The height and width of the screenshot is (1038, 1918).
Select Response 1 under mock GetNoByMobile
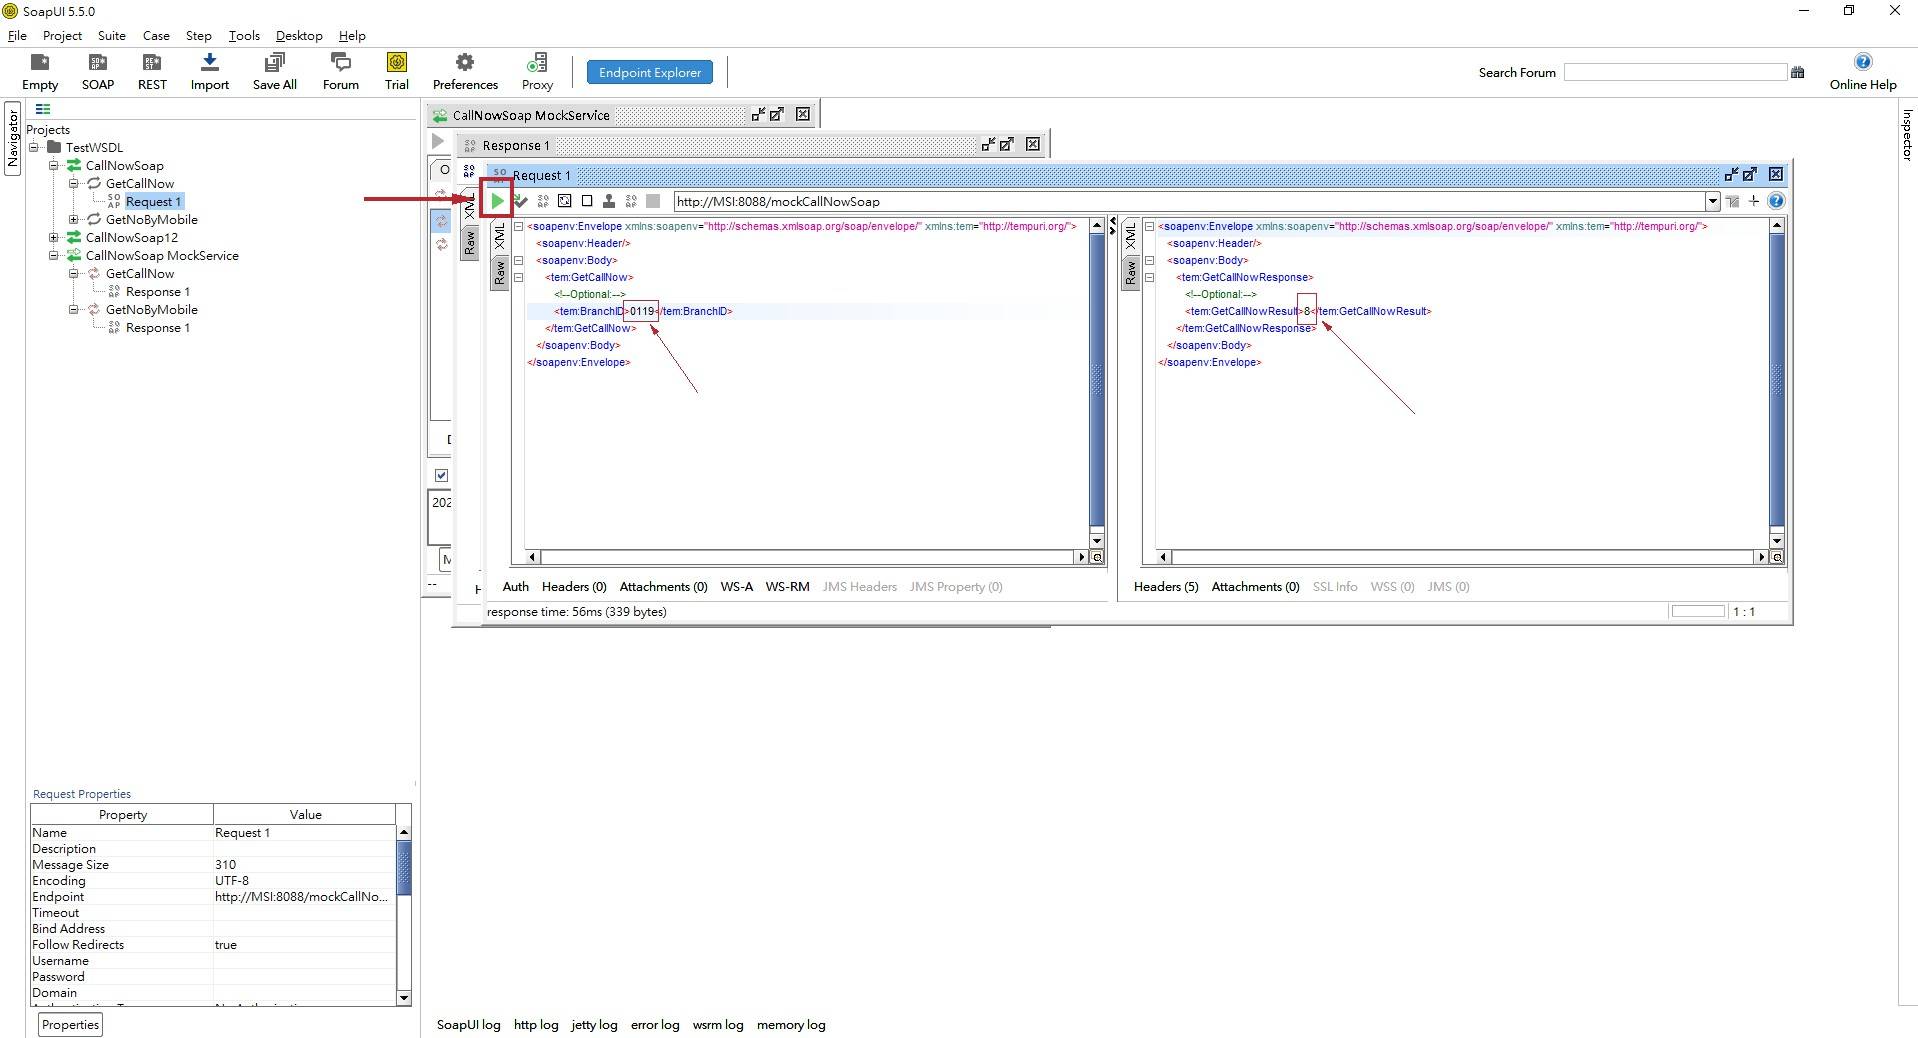(157, 327)
